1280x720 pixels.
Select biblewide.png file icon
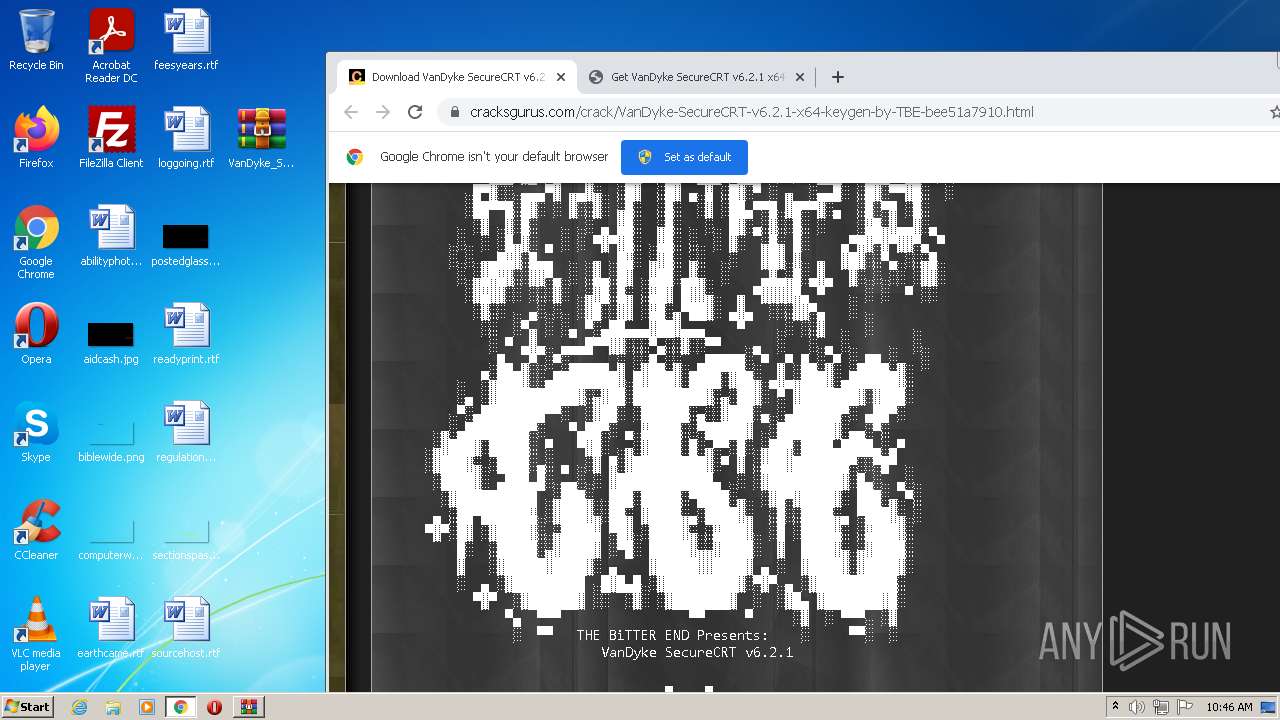coord(111,440)
